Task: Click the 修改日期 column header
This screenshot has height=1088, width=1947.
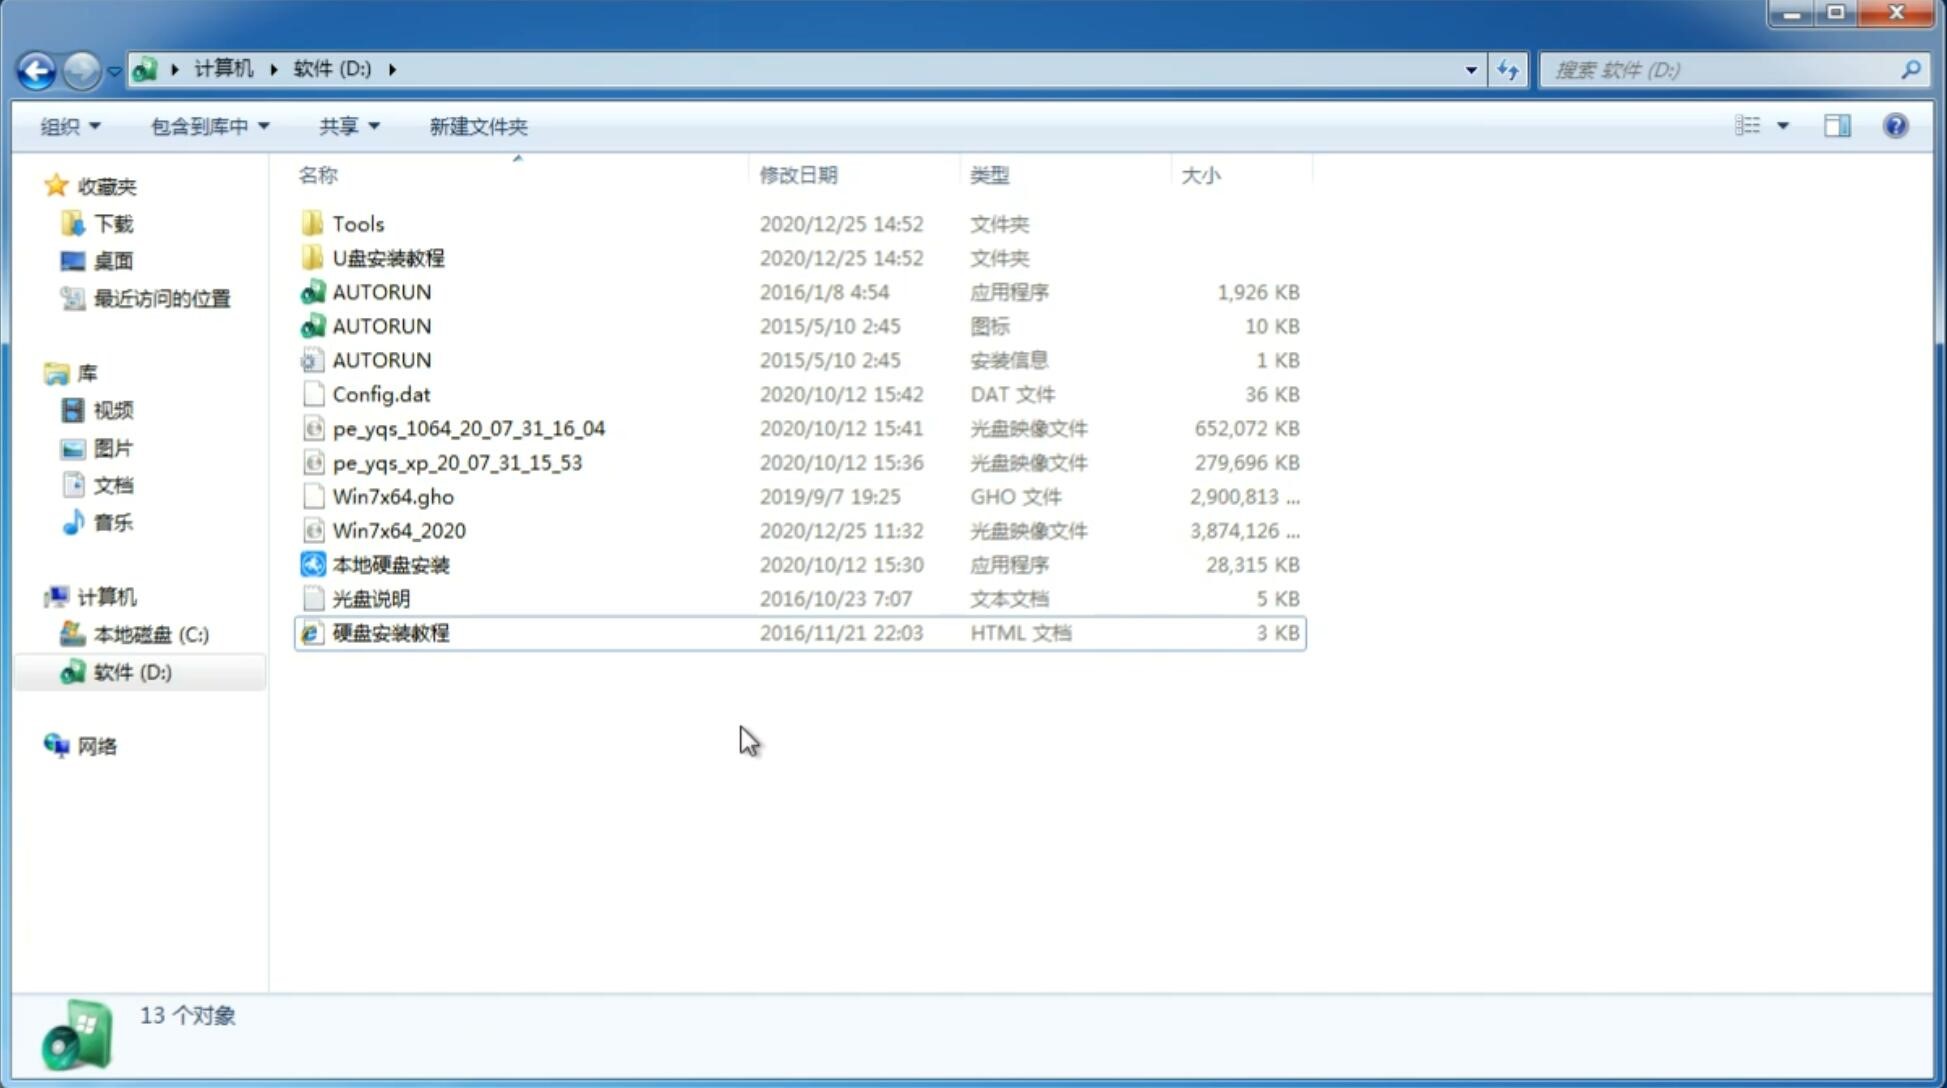Action: point(798,175)
